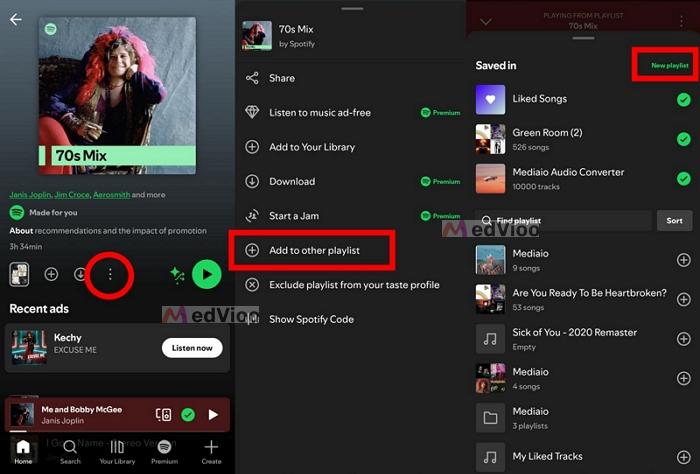Screen dimensions: 700x474
Task: Tap Listen now on the Kechy ad
Action: click(192, 348)
